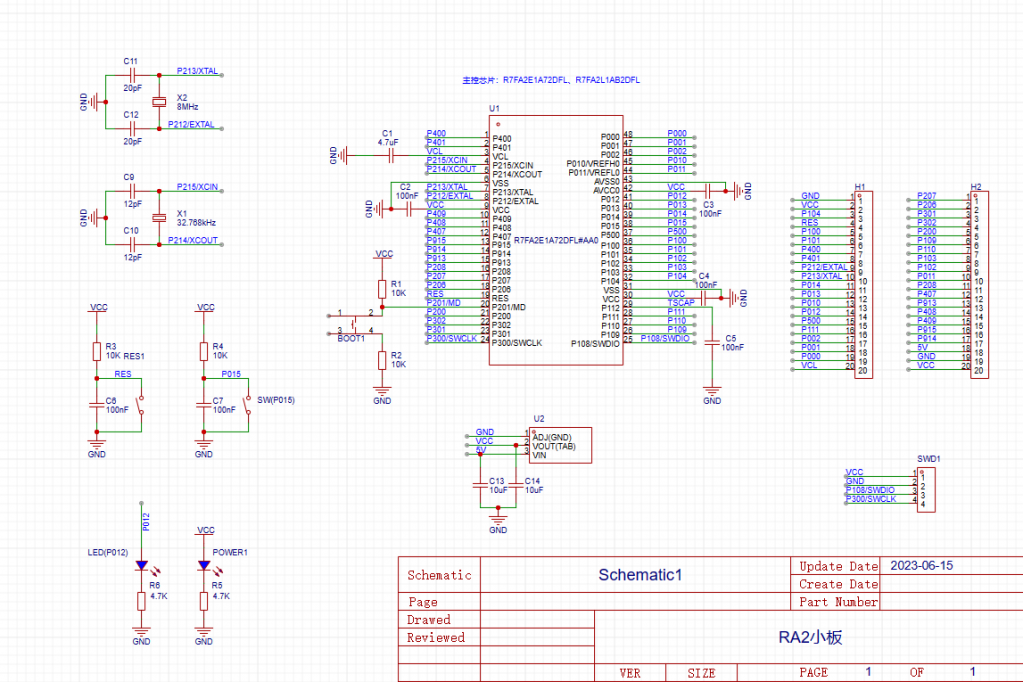Screen dimensions: 1023x682
Task: Select the LED(P012) diode symbol
Action: pos(142,565)
